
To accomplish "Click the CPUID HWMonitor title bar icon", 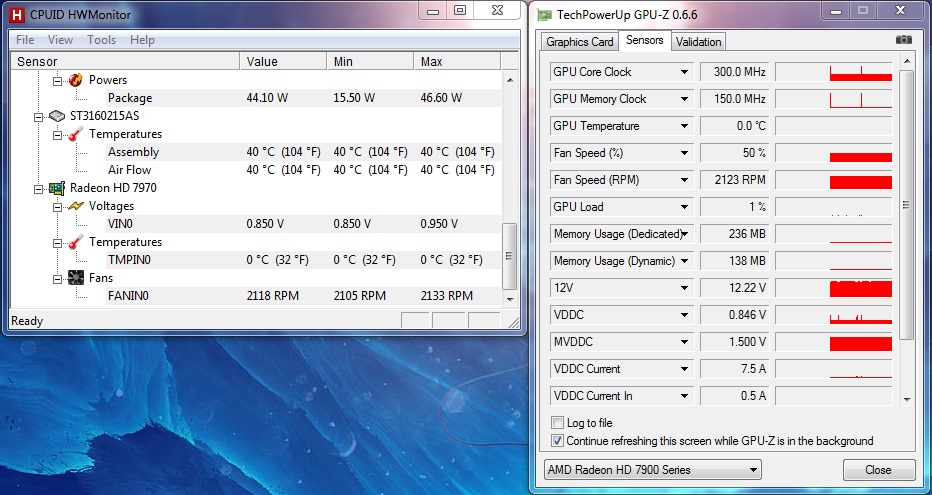I will [17, 14].
